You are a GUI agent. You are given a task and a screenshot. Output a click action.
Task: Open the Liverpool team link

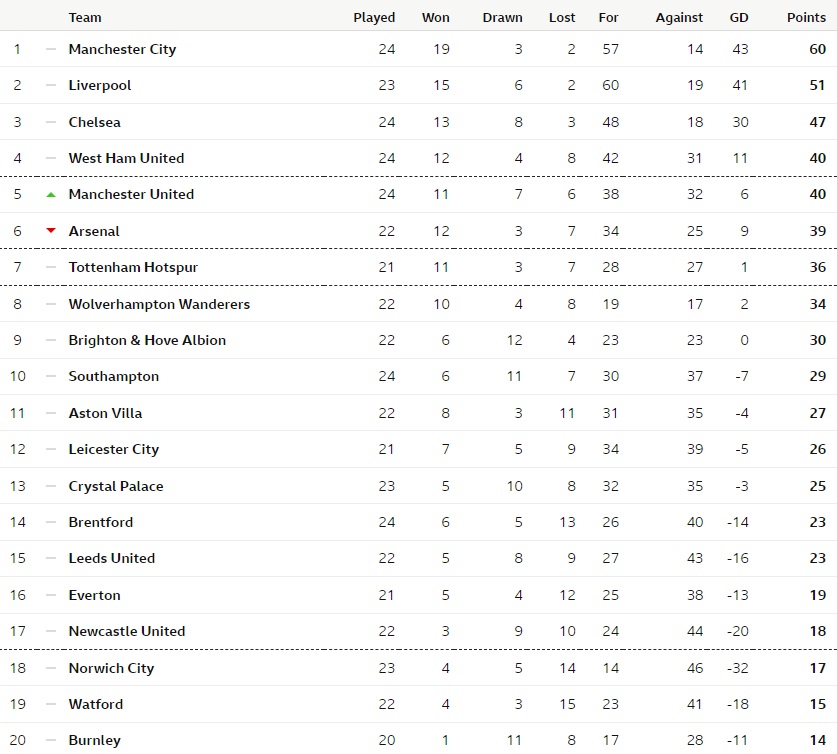(100, 85)
